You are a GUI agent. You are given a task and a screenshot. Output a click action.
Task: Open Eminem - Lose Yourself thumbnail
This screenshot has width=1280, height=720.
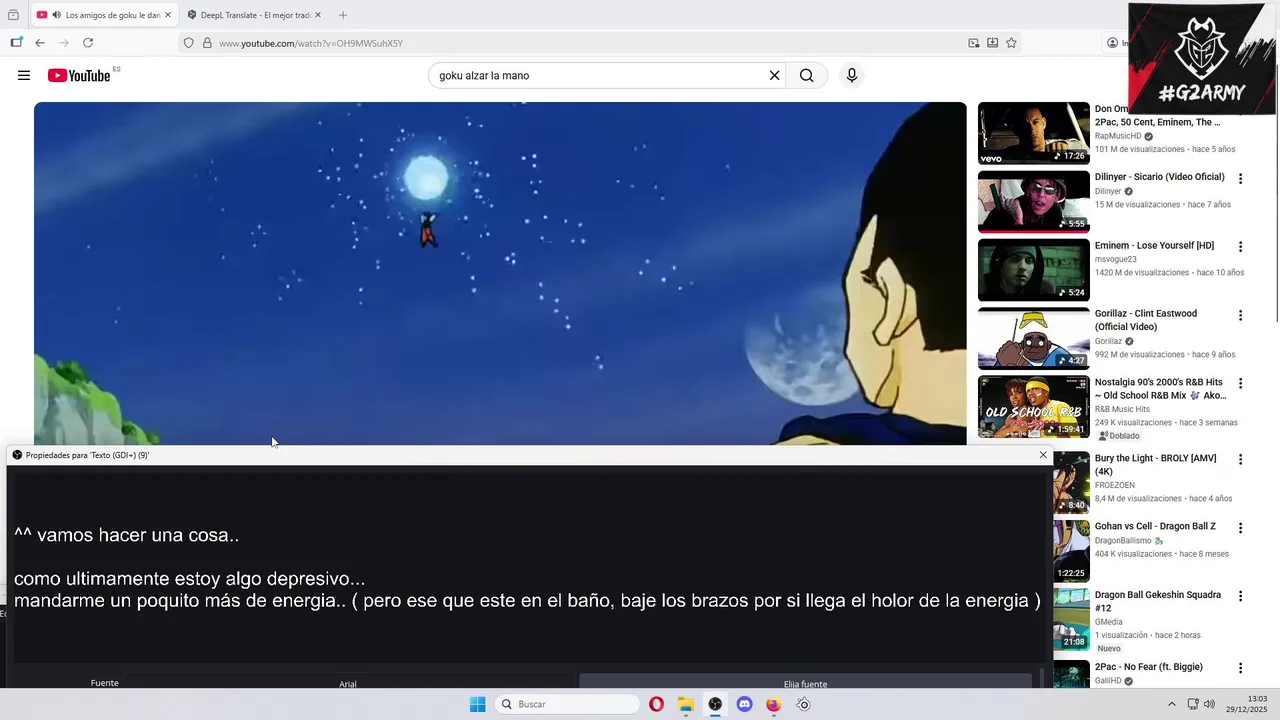(x=1033, y=270)
